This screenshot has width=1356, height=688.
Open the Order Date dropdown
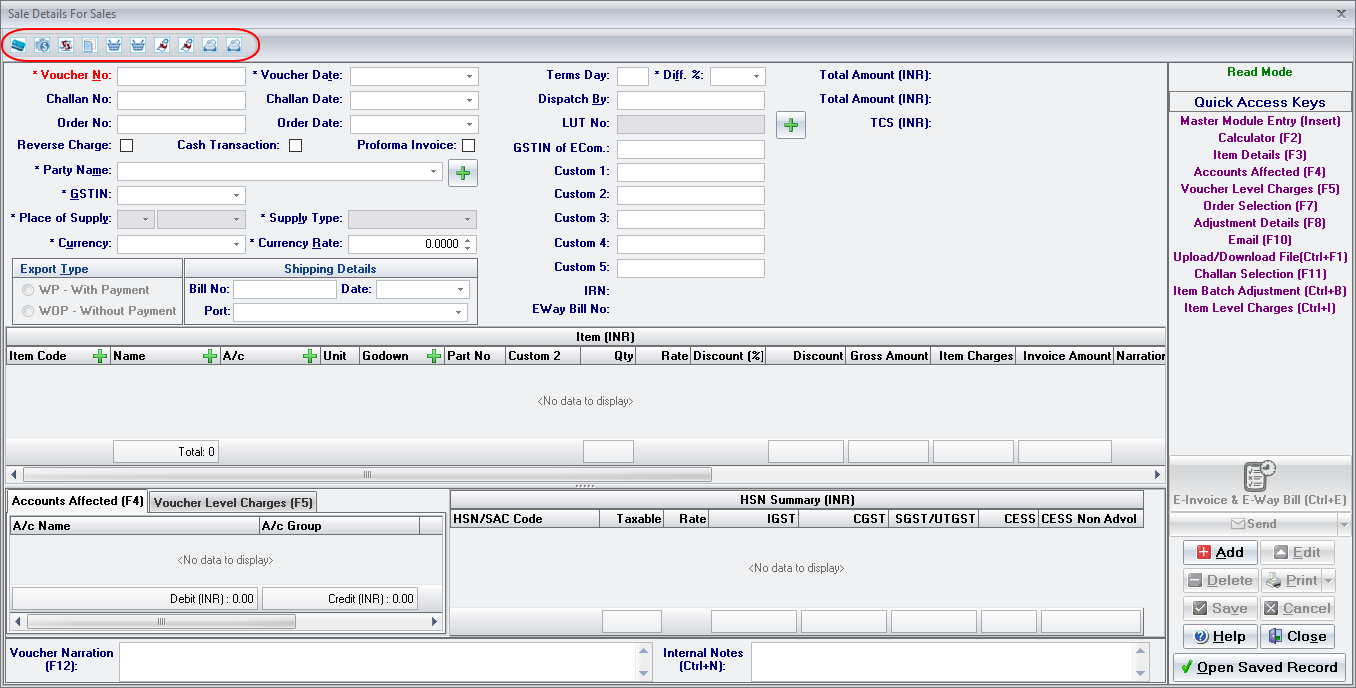(469, 124)
